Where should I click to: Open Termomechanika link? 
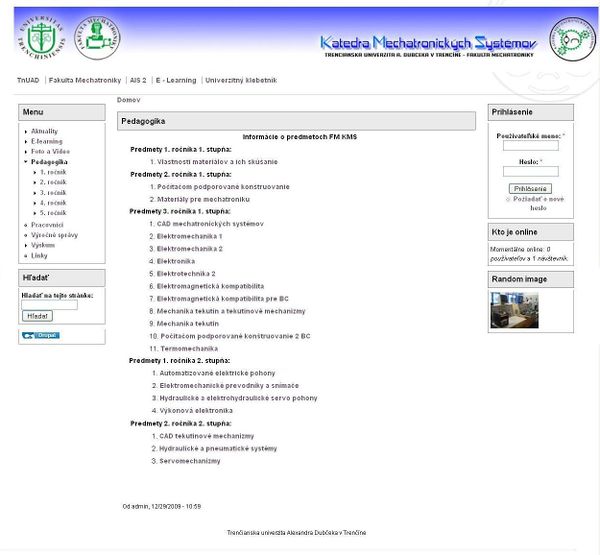[189, 349]
